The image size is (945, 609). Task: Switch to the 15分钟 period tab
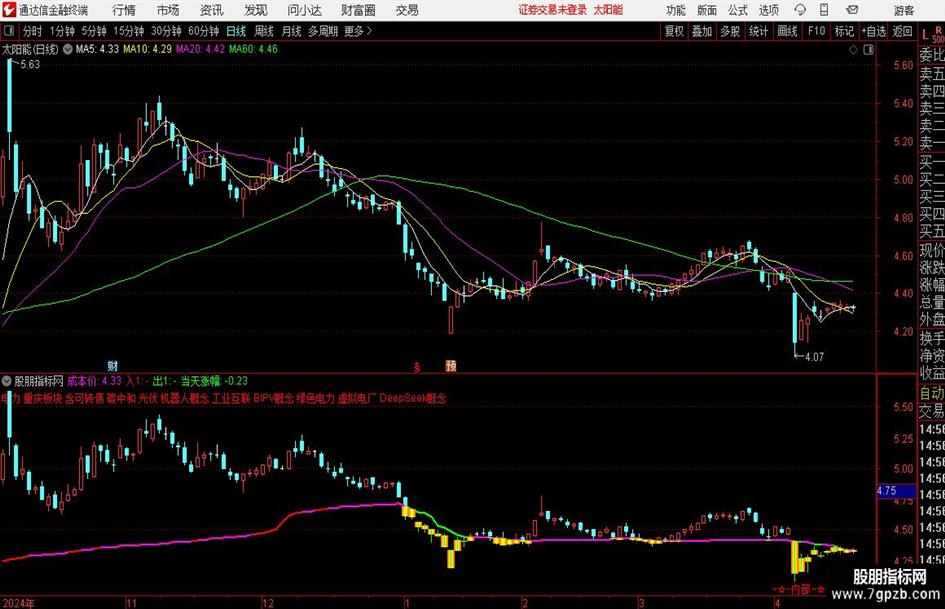[x=129, y=31]
